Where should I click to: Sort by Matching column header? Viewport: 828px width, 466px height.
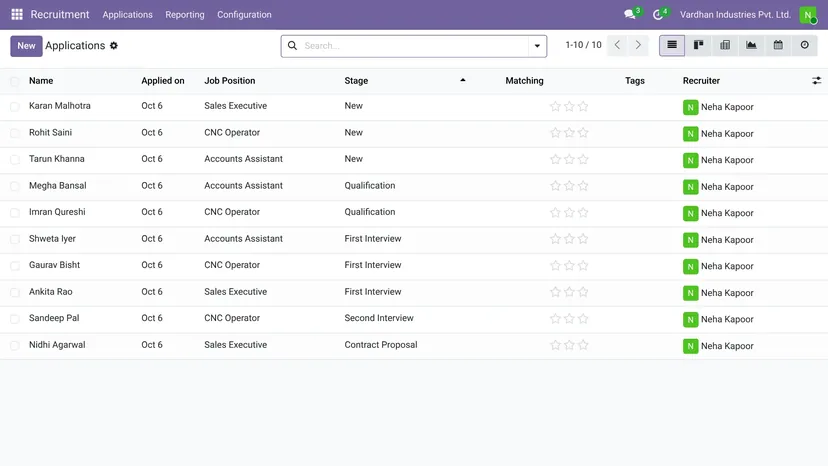point(524,81)
